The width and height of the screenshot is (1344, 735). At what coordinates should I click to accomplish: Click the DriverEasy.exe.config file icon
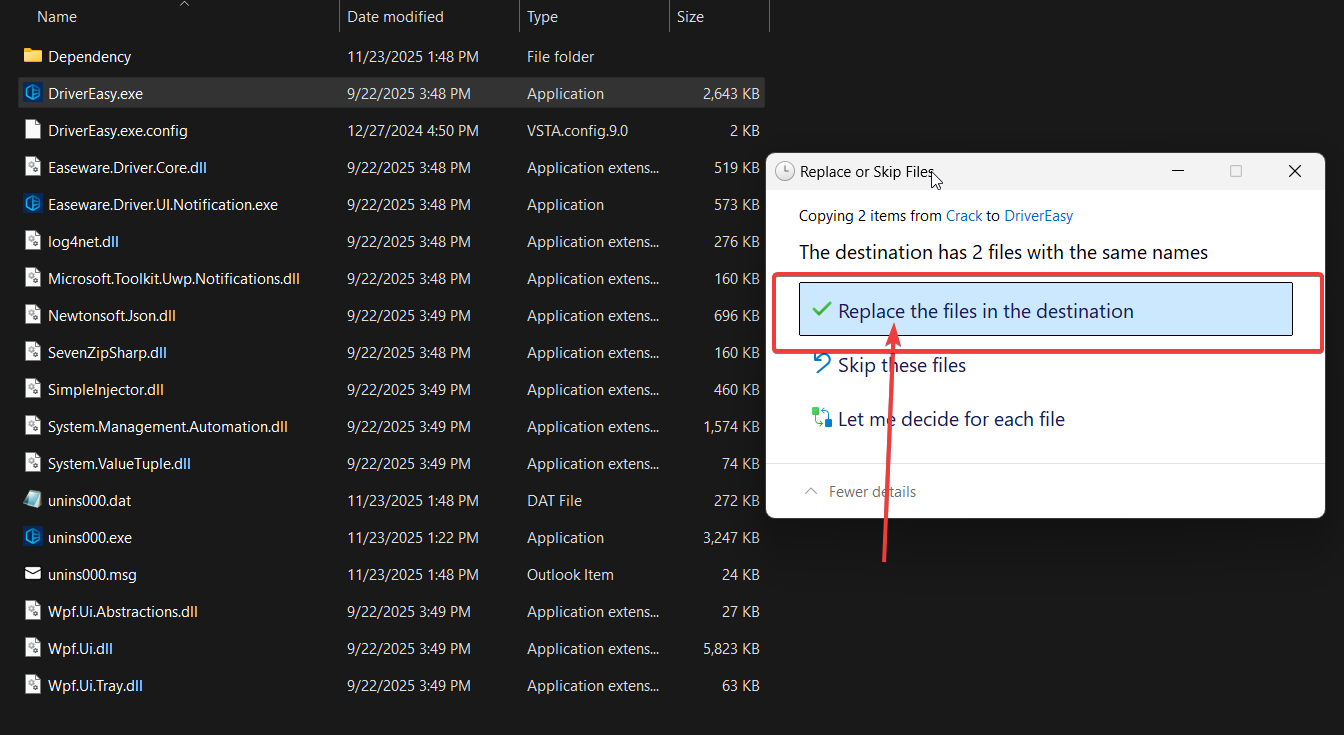pyautogui.click(x=33, y=130)
